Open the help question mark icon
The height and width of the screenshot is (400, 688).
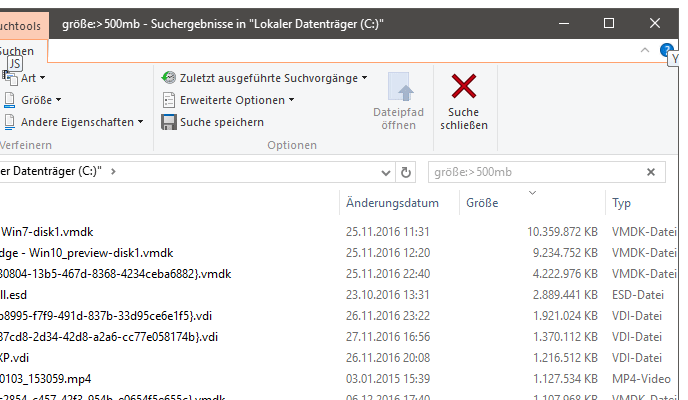tap(667, 49)
